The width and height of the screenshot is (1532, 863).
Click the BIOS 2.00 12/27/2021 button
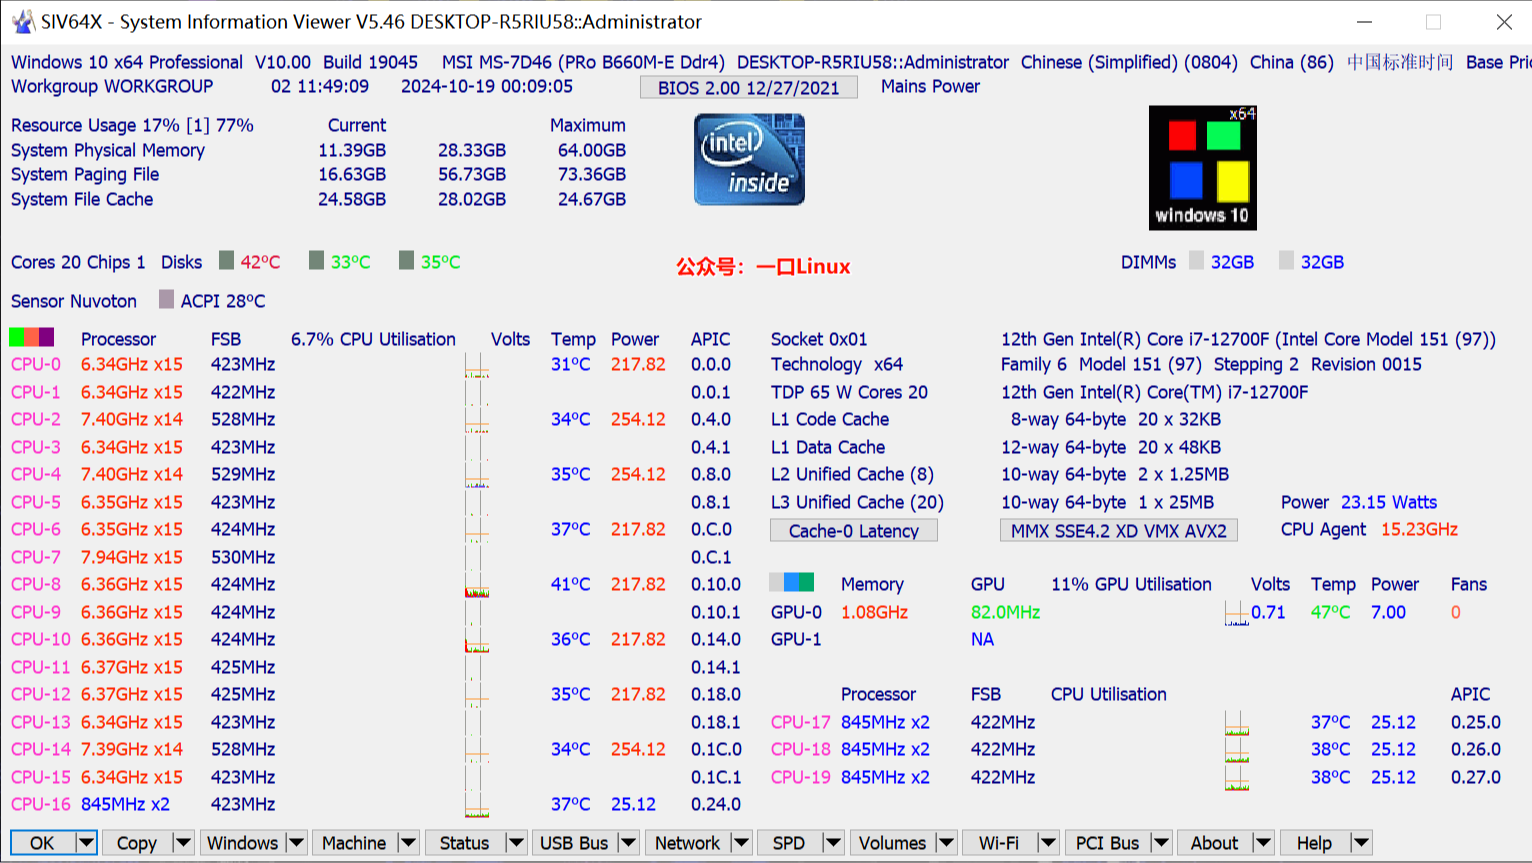(x=748, y=87)
